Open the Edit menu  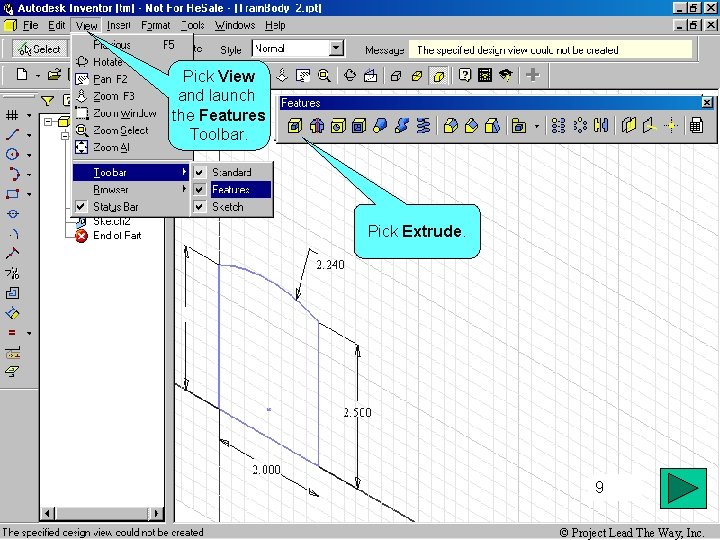click(x=57, y=25)
